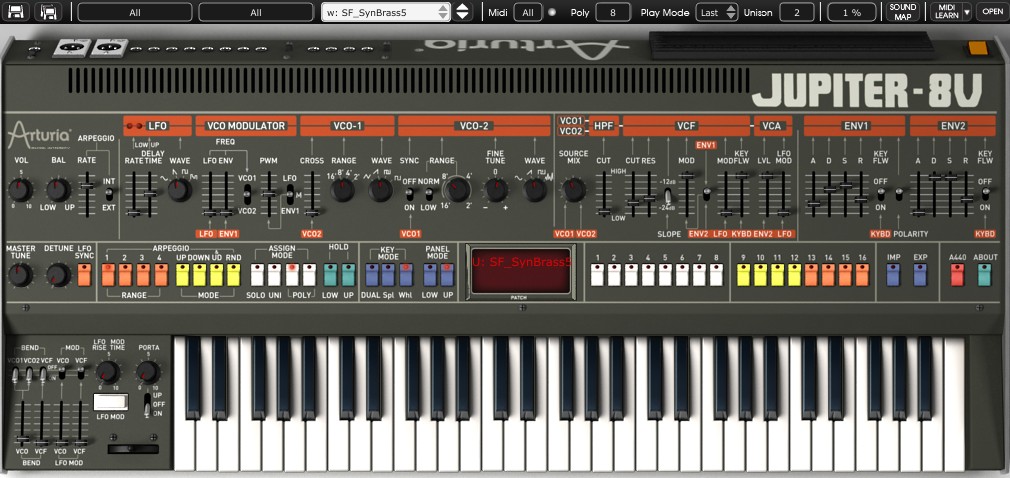1010x478 pixels.
Task: Toggle the VCO1/VCO2 modulator destination switch
Action: [247, 193]
